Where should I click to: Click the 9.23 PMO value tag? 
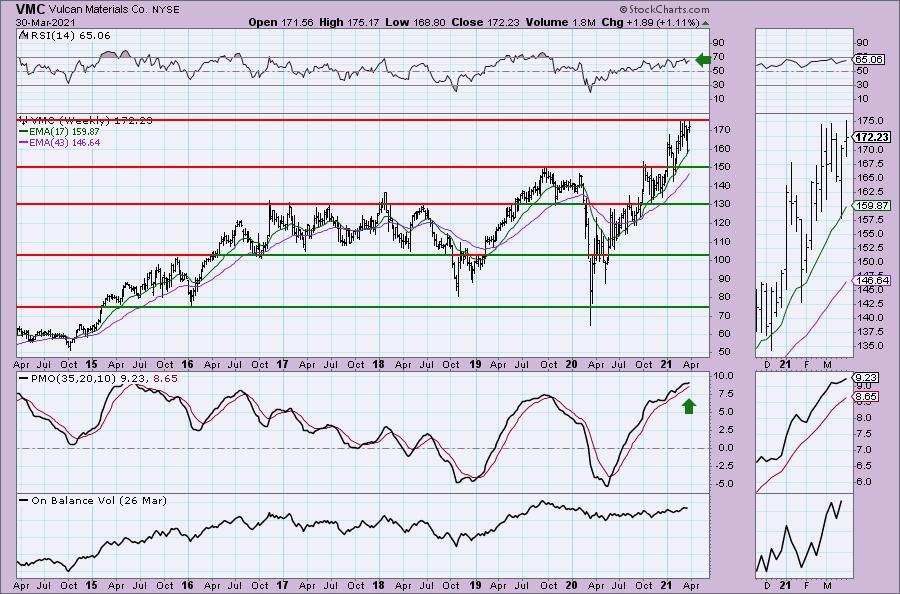click(866, 378)
